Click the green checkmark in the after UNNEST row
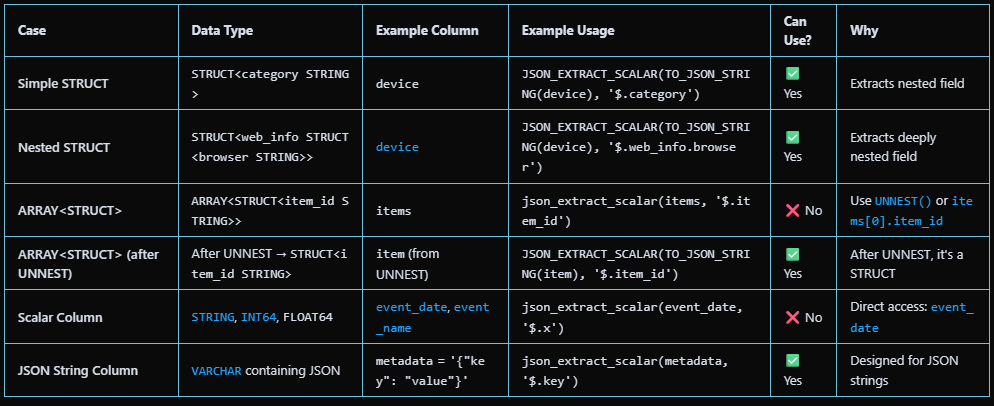Viewport: 994px width, 406px height. pos(792,255)
